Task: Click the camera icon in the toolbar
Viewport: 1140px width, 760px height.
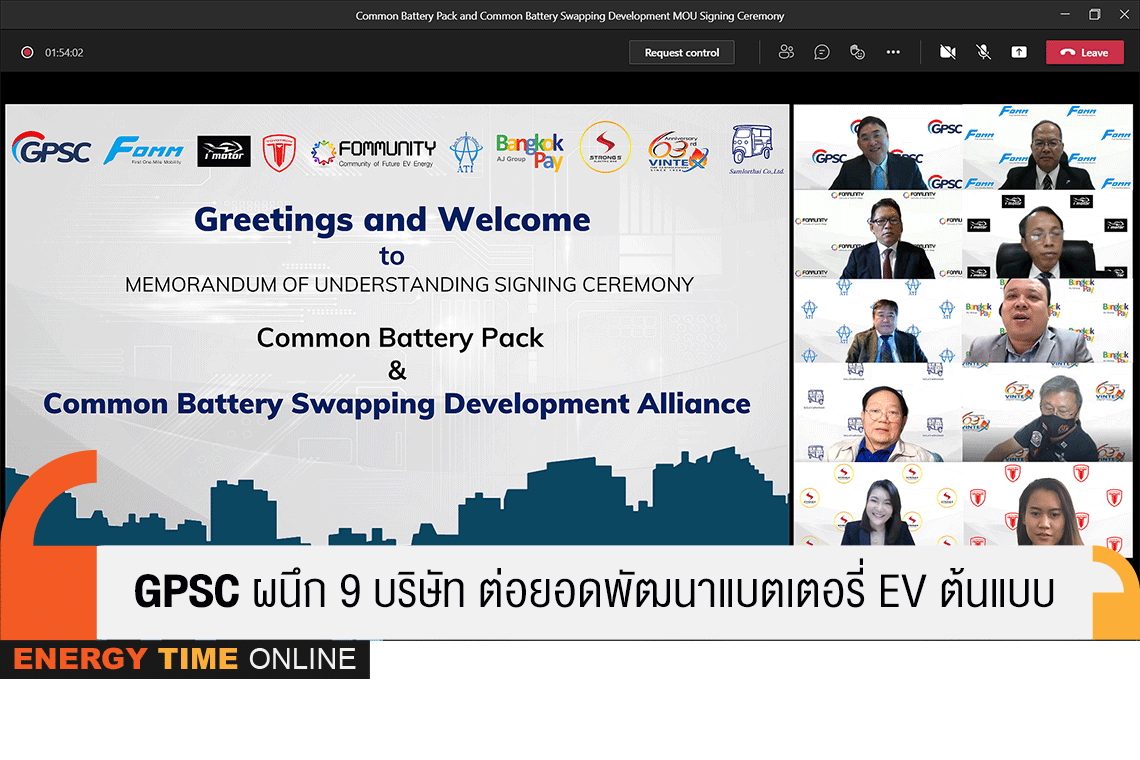Action: click(x=947, y=52)
